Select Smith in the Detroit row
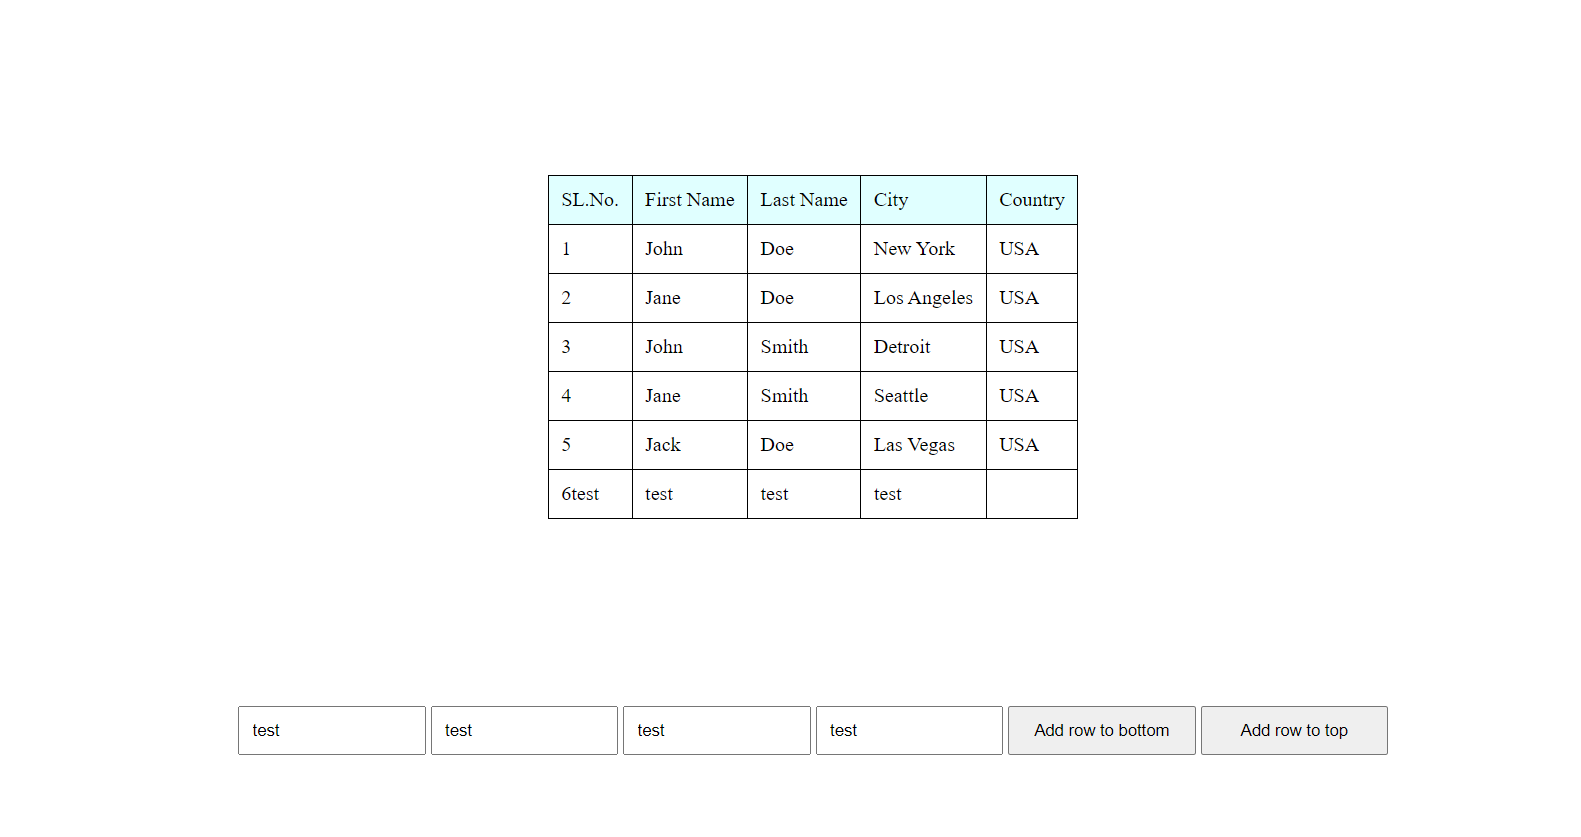Viewport: 1581px width, 837px height. coord(804,347)
